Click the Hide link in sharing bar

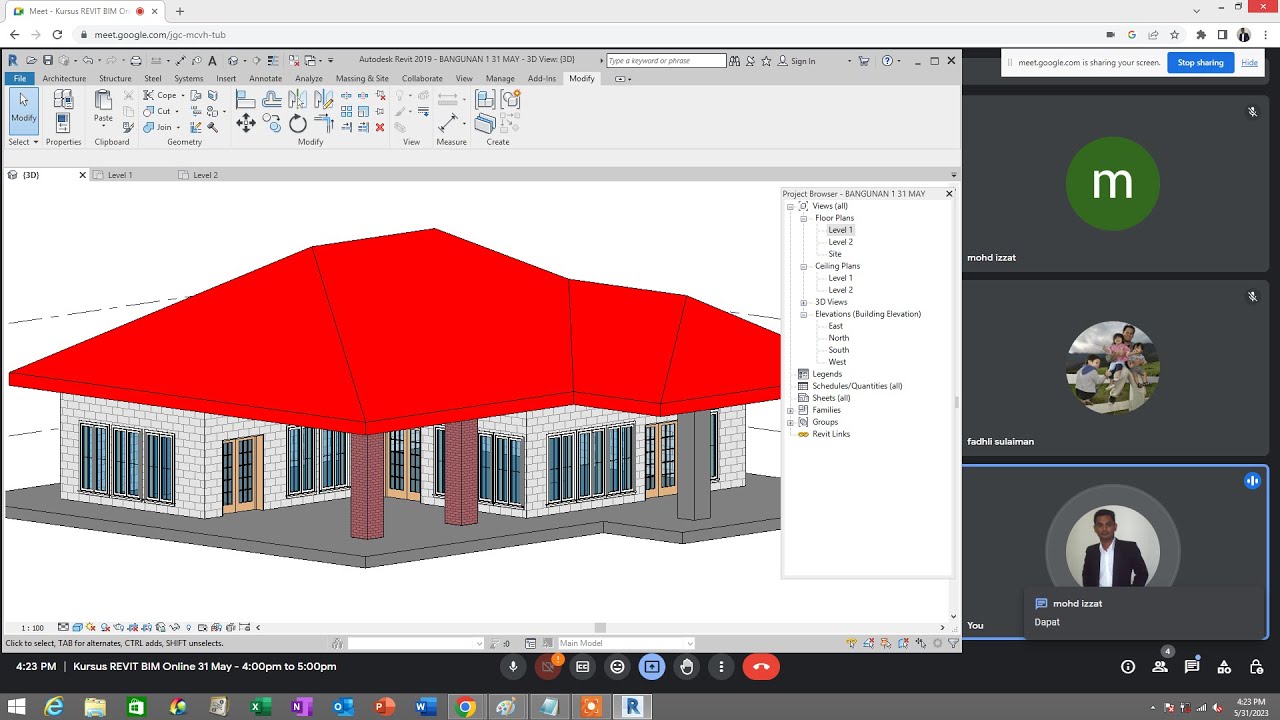click(1250, 62)
